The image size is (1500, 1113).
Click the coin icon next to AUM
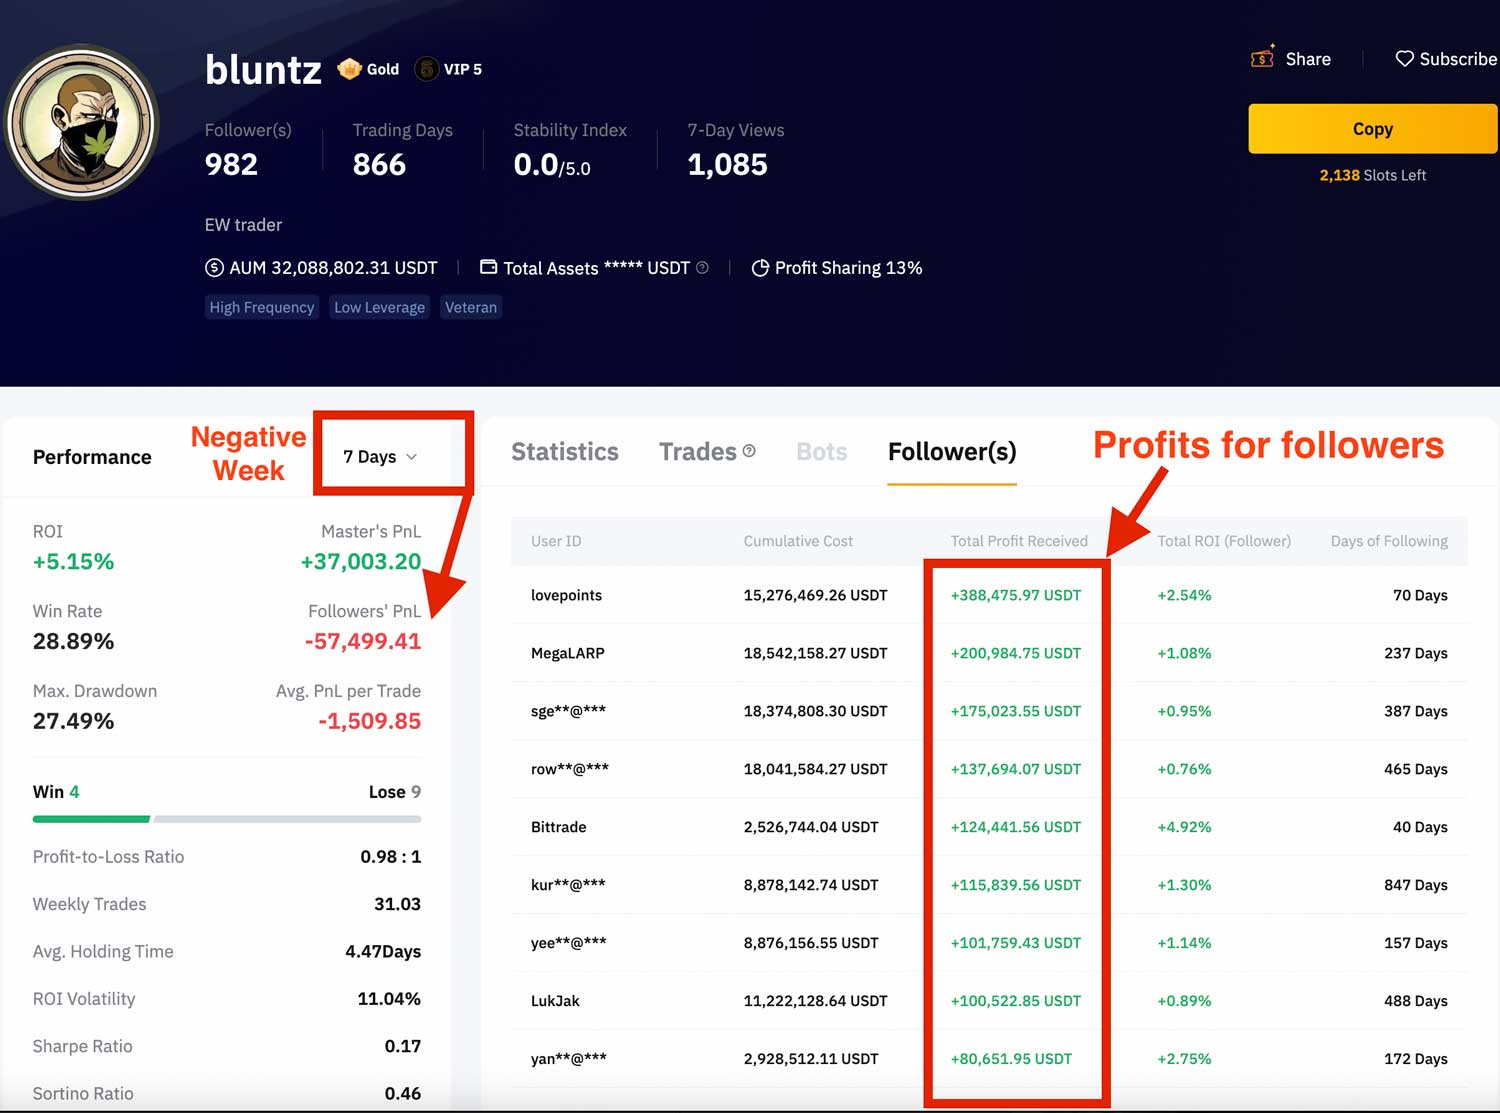tap(212, 267)
